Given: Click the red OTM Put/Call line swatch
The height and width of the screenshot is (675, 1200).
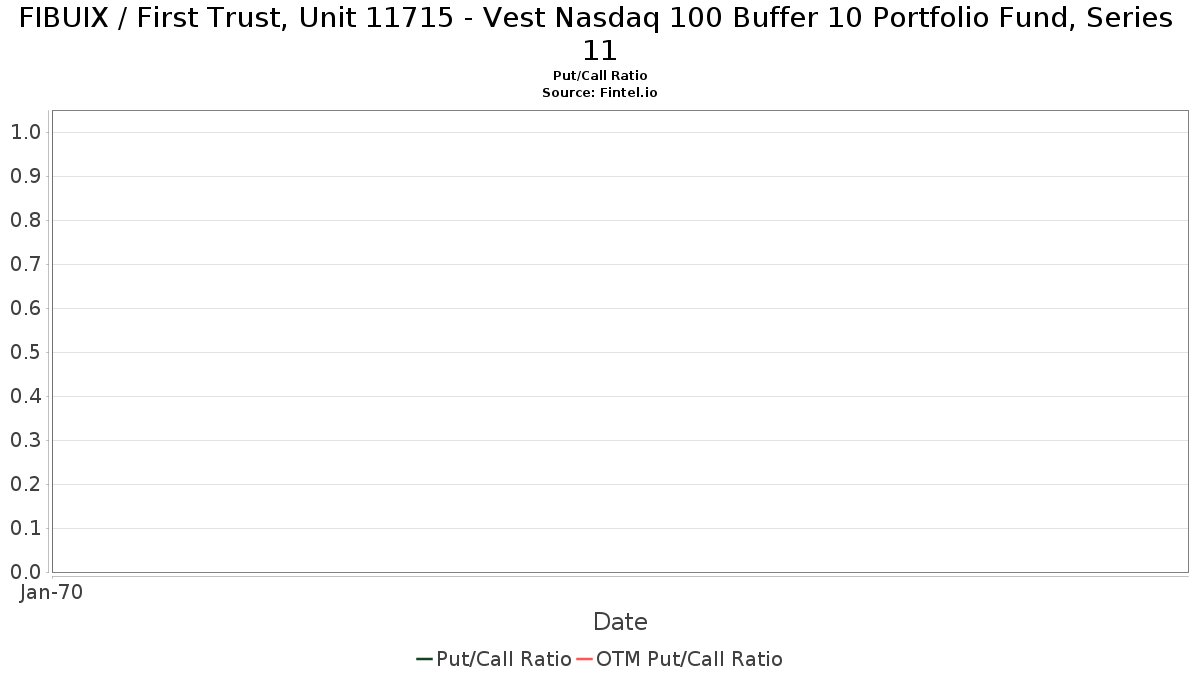Looking at the screenshot, I should pyautogui.click(x=585, y=659).
